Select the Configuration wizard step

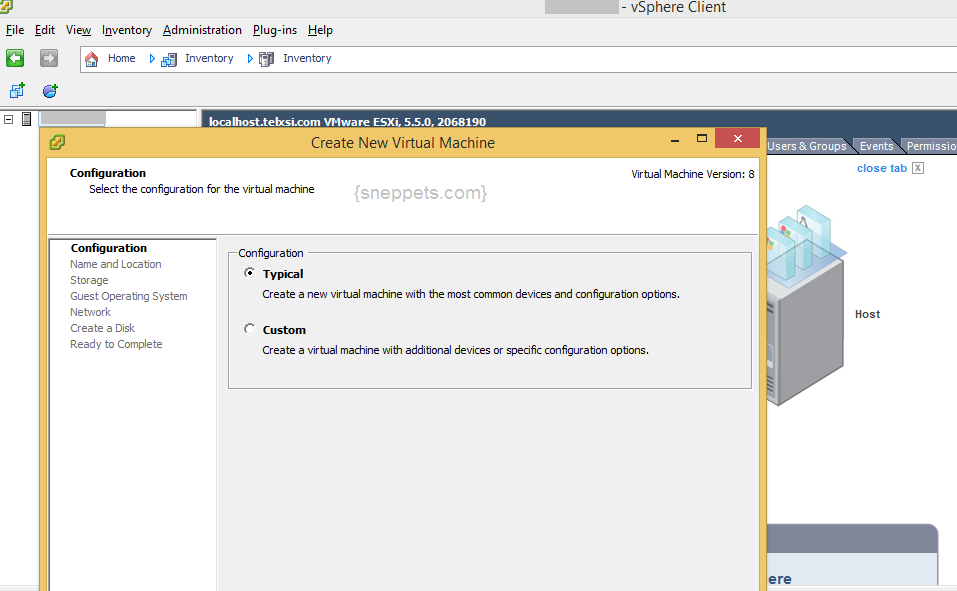pos(109,248)
